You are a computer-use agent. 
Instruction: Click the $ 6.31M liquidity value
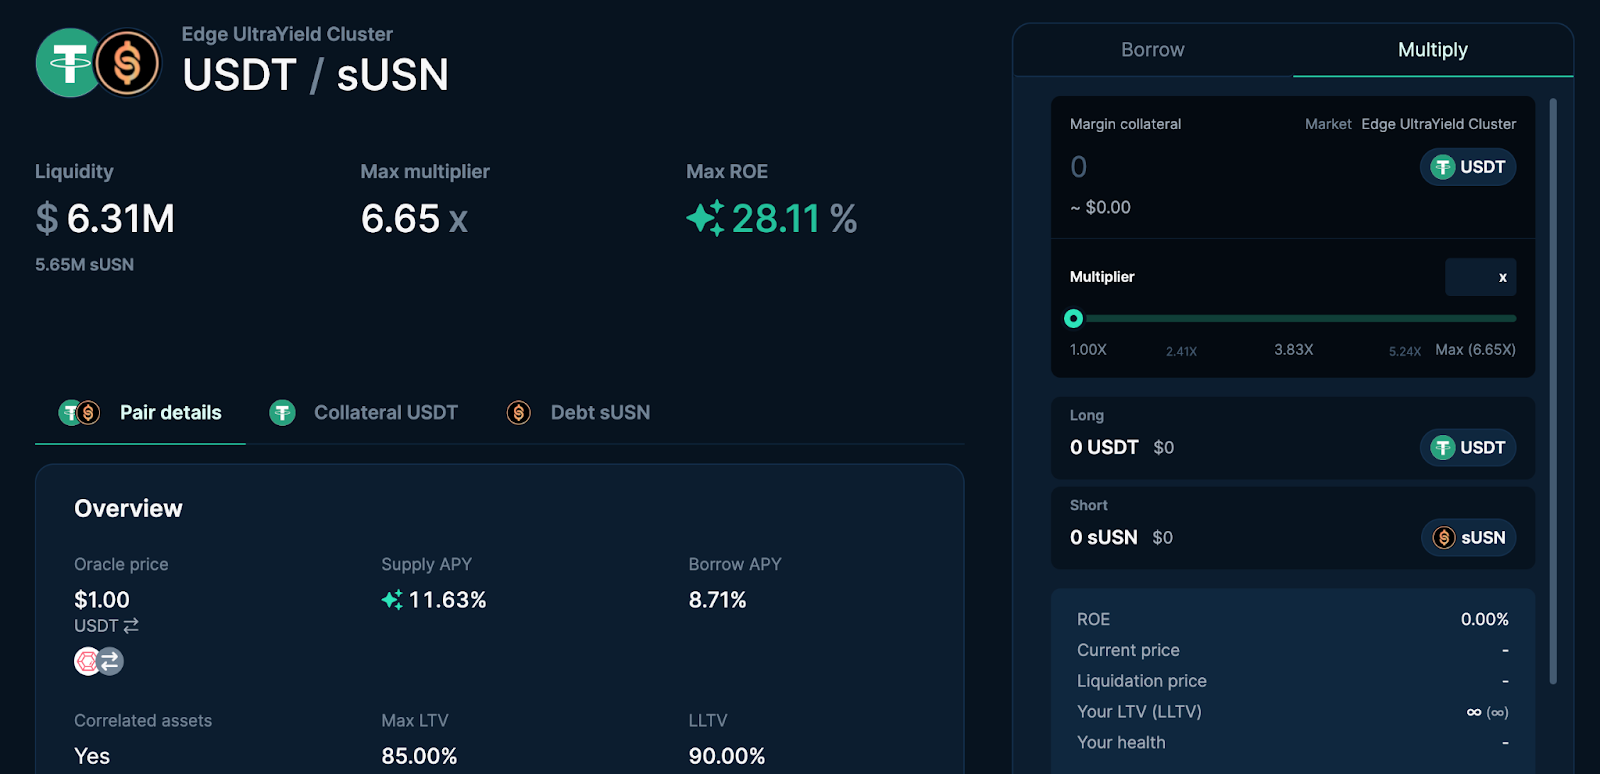(x=105, y=218)
